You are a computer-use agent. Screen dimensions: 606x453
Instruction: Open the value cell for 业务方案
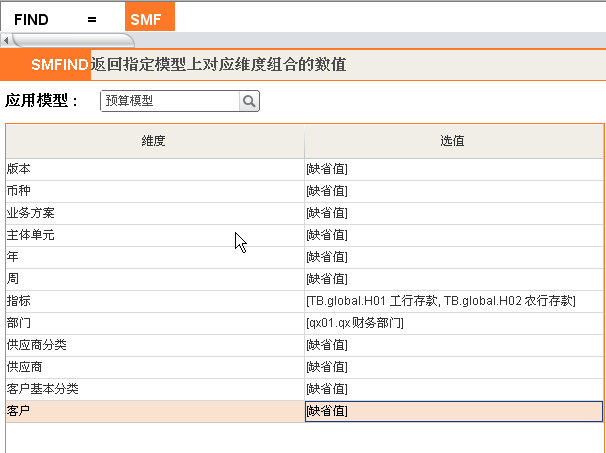point(454,213)
